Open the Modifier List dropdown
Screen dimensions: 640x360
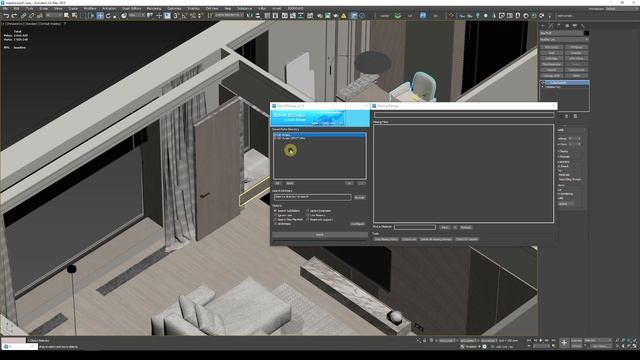tap(564, 40)
